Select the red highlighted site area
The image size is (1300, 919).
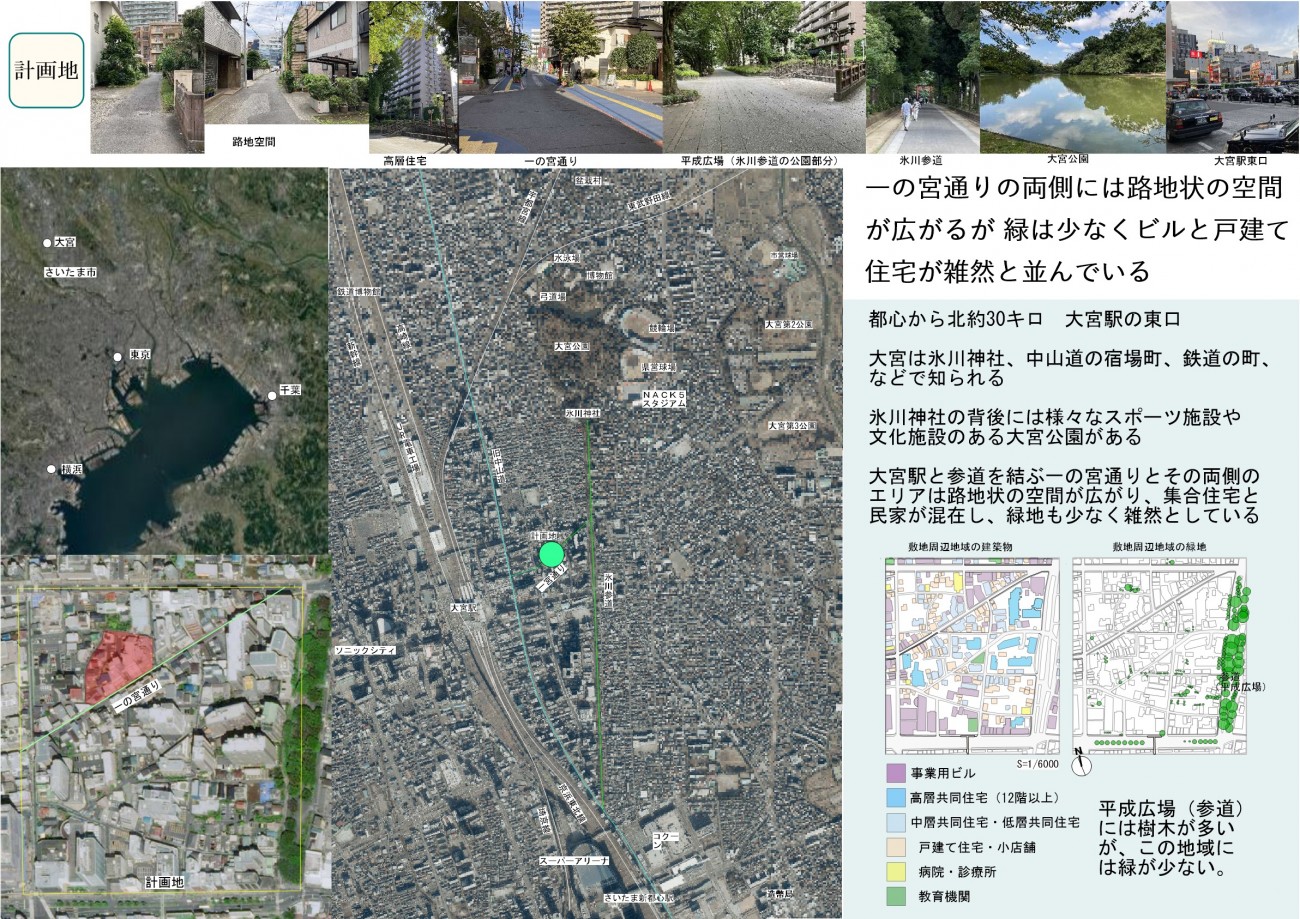pyautogui.click(x=115, y=663)
